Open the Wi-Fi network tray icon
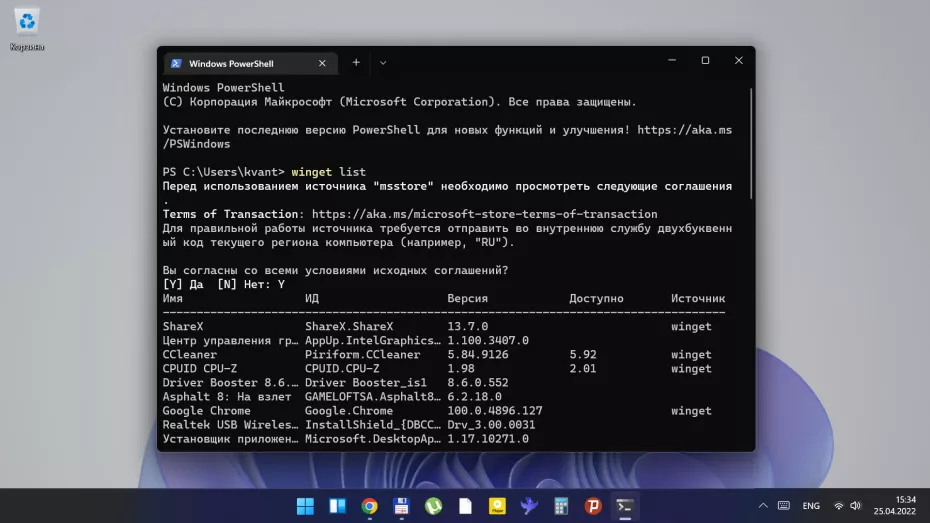 tap(839, 506)
